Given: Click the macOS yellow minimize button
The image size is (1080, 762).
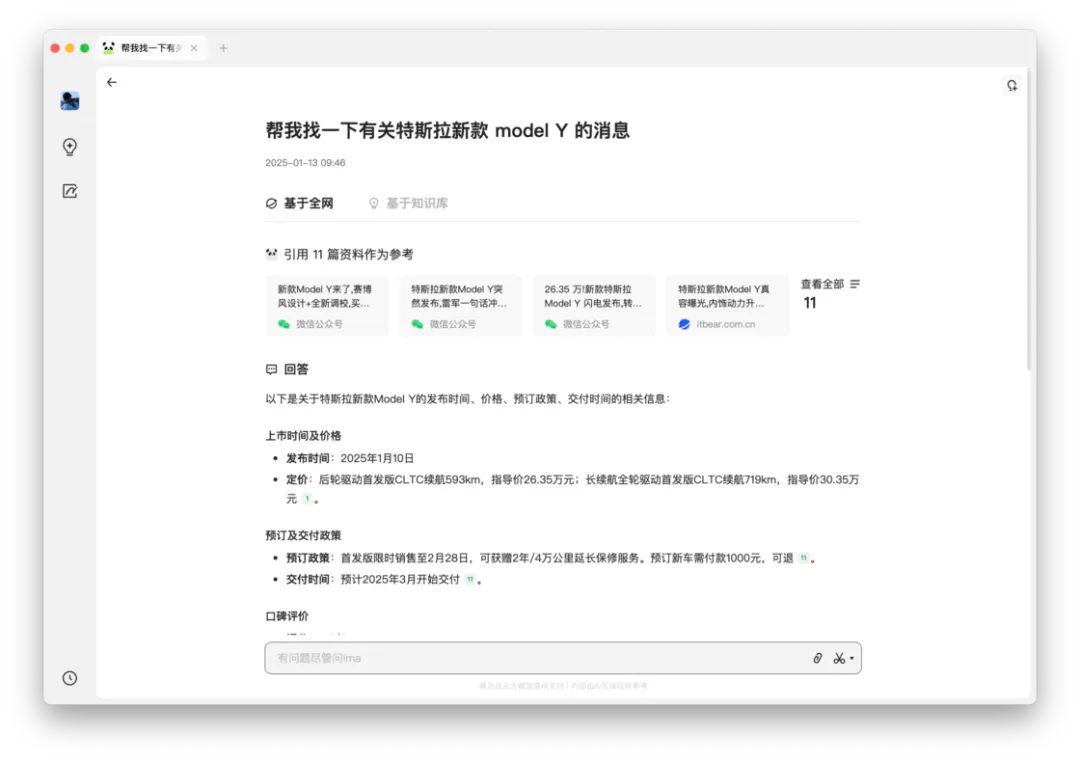Looking at the screenshot, I should pos(70,48).
